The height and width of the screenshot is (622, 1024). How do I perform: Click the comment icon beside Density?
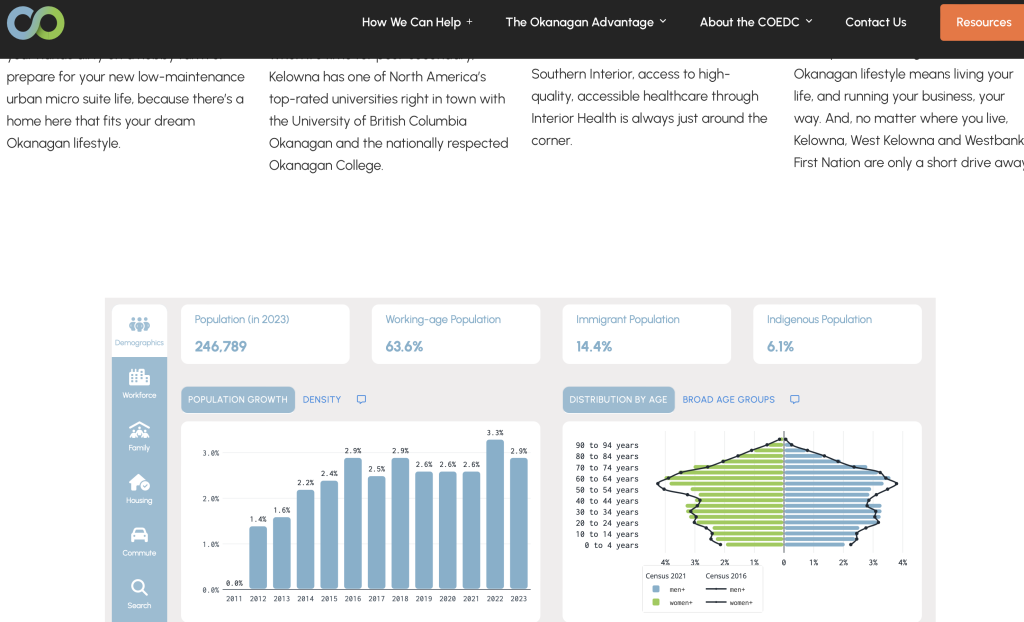point(361,399)
